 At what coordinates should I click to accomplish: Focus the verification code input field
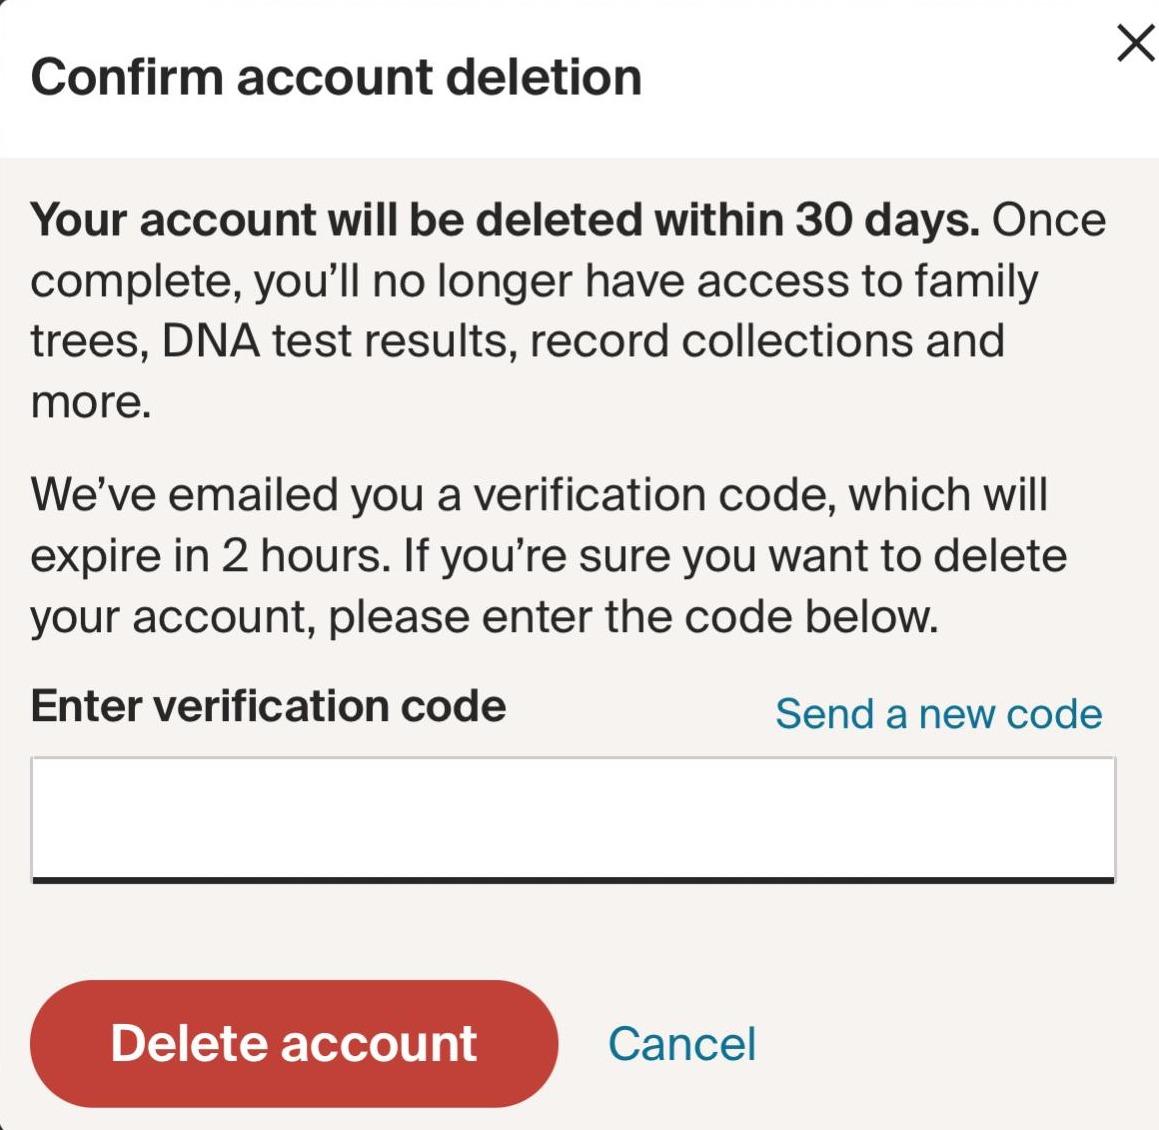[x=572, y=817]
